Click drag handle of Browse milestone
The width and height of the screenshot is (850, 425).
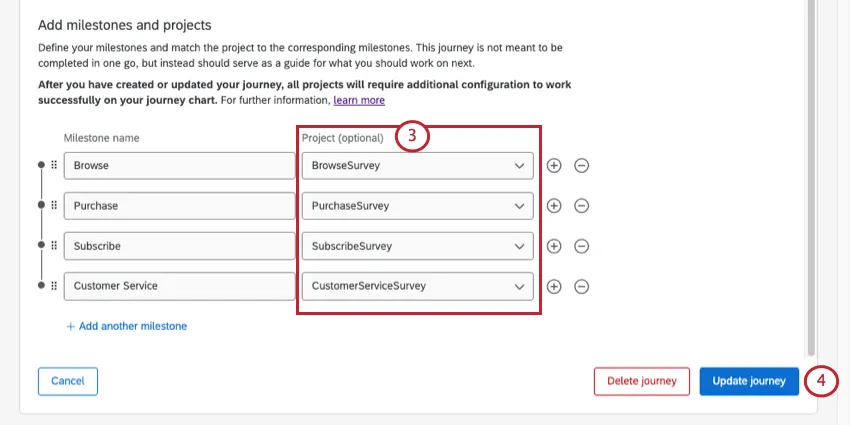[54, 165]
